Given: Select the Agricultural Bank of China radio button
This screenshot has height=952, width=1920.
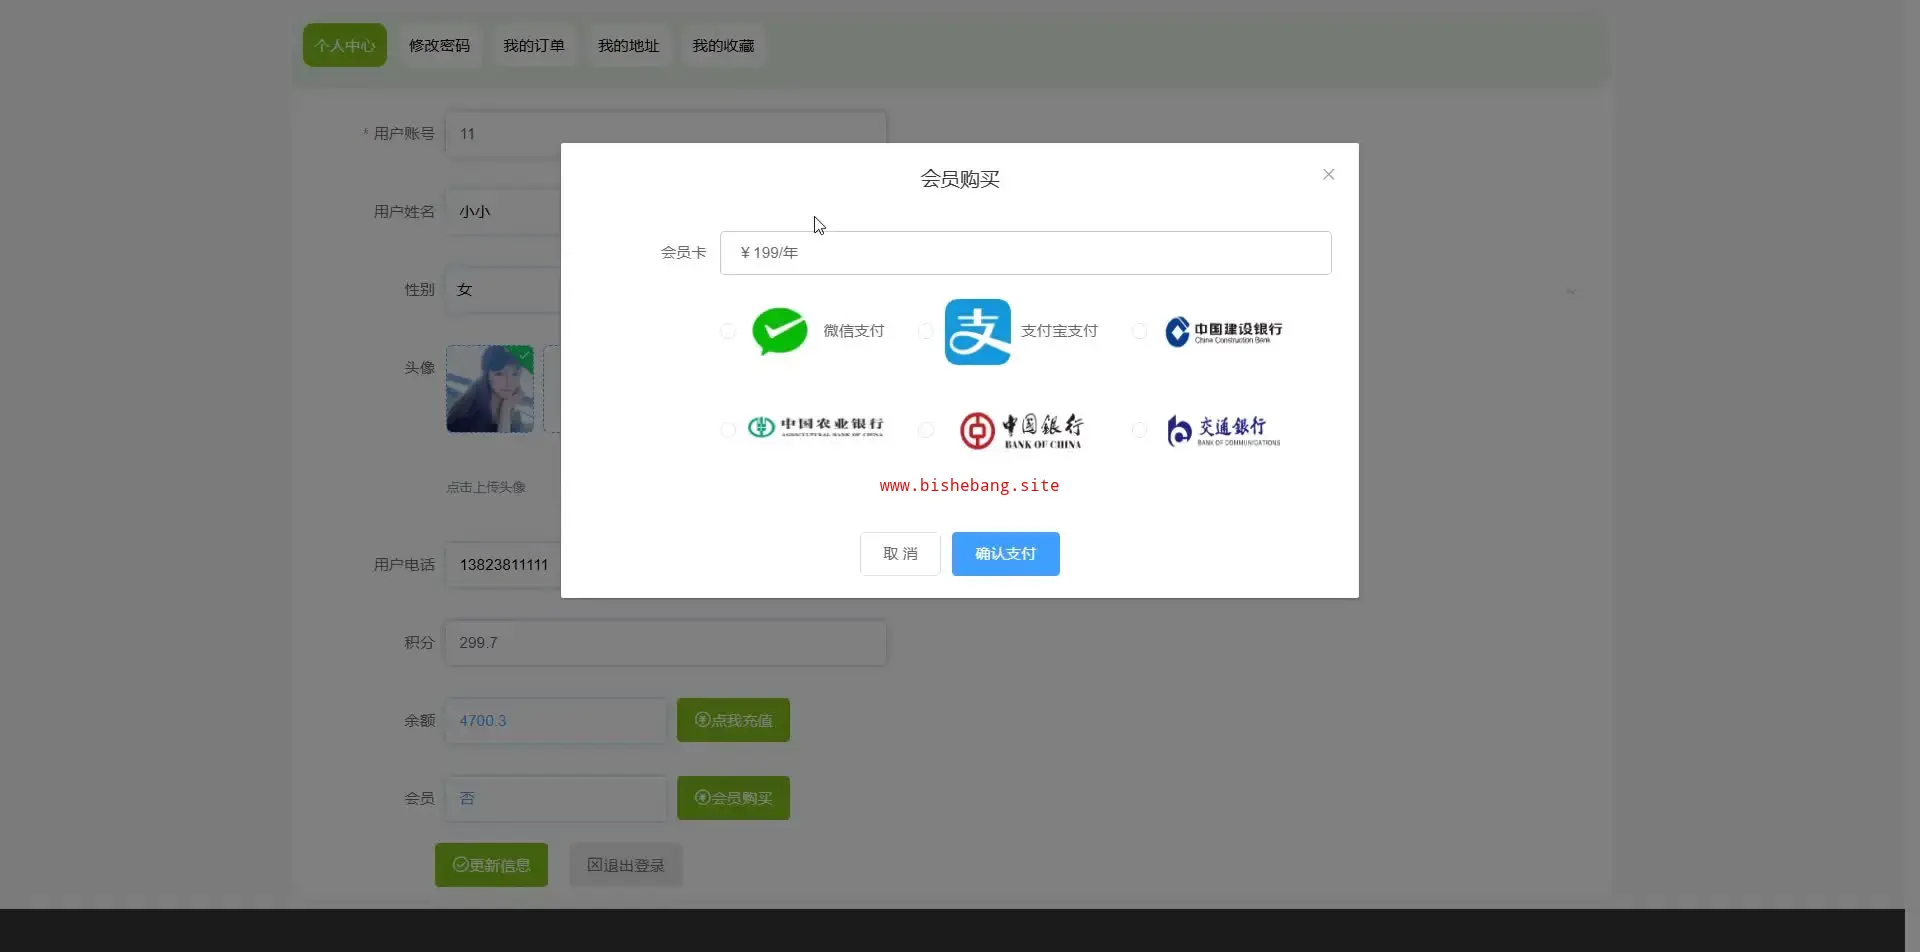Looking at the screenshot, I should coord(728,429).
